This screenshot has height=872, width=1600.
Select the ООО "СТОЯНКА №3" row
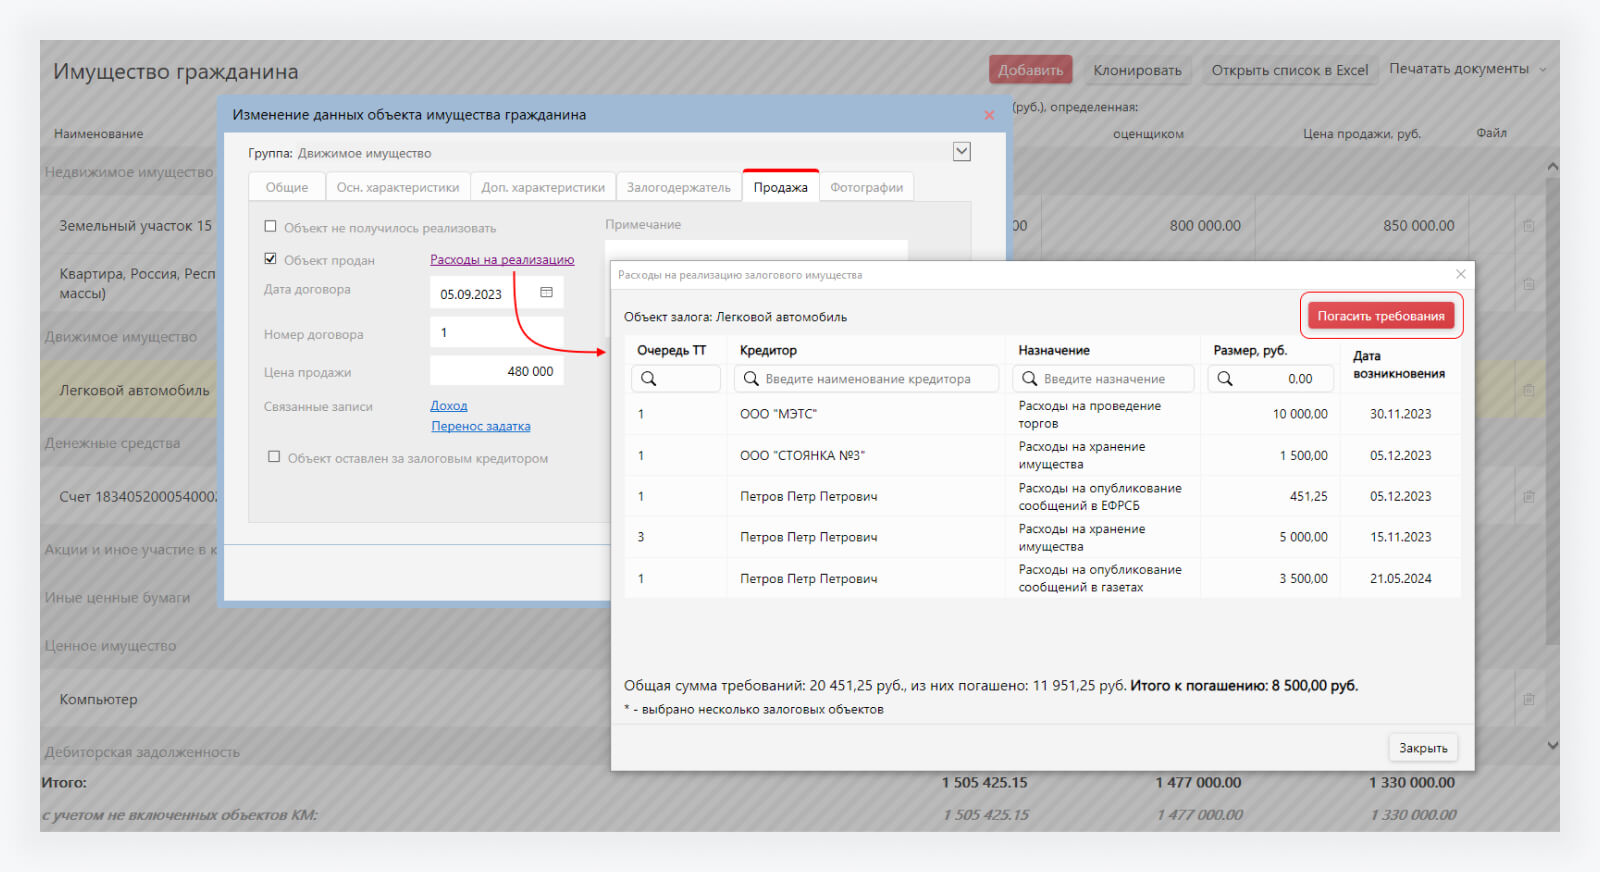[1042, 455]
